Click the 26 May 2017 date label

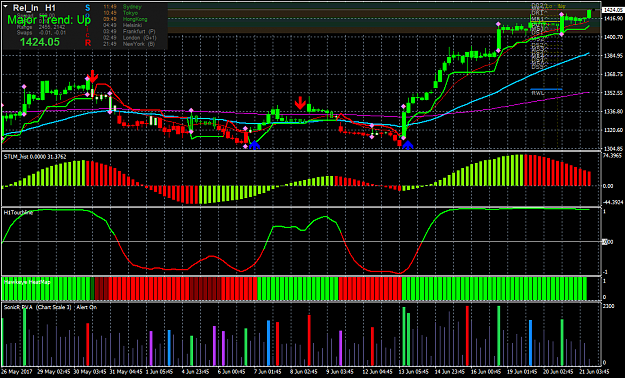pyautogui.click(x=17, y=372)
